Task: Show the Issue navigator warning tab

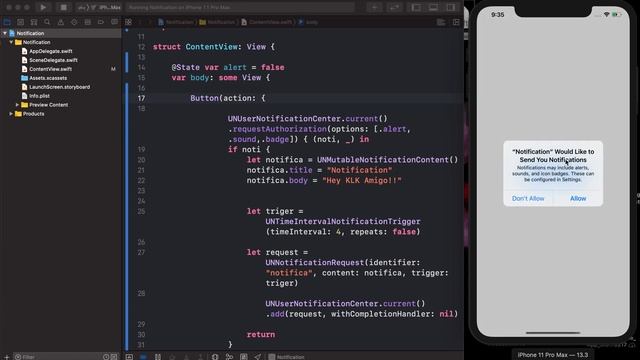Action: pyautogui.click(x=61, y=22)
